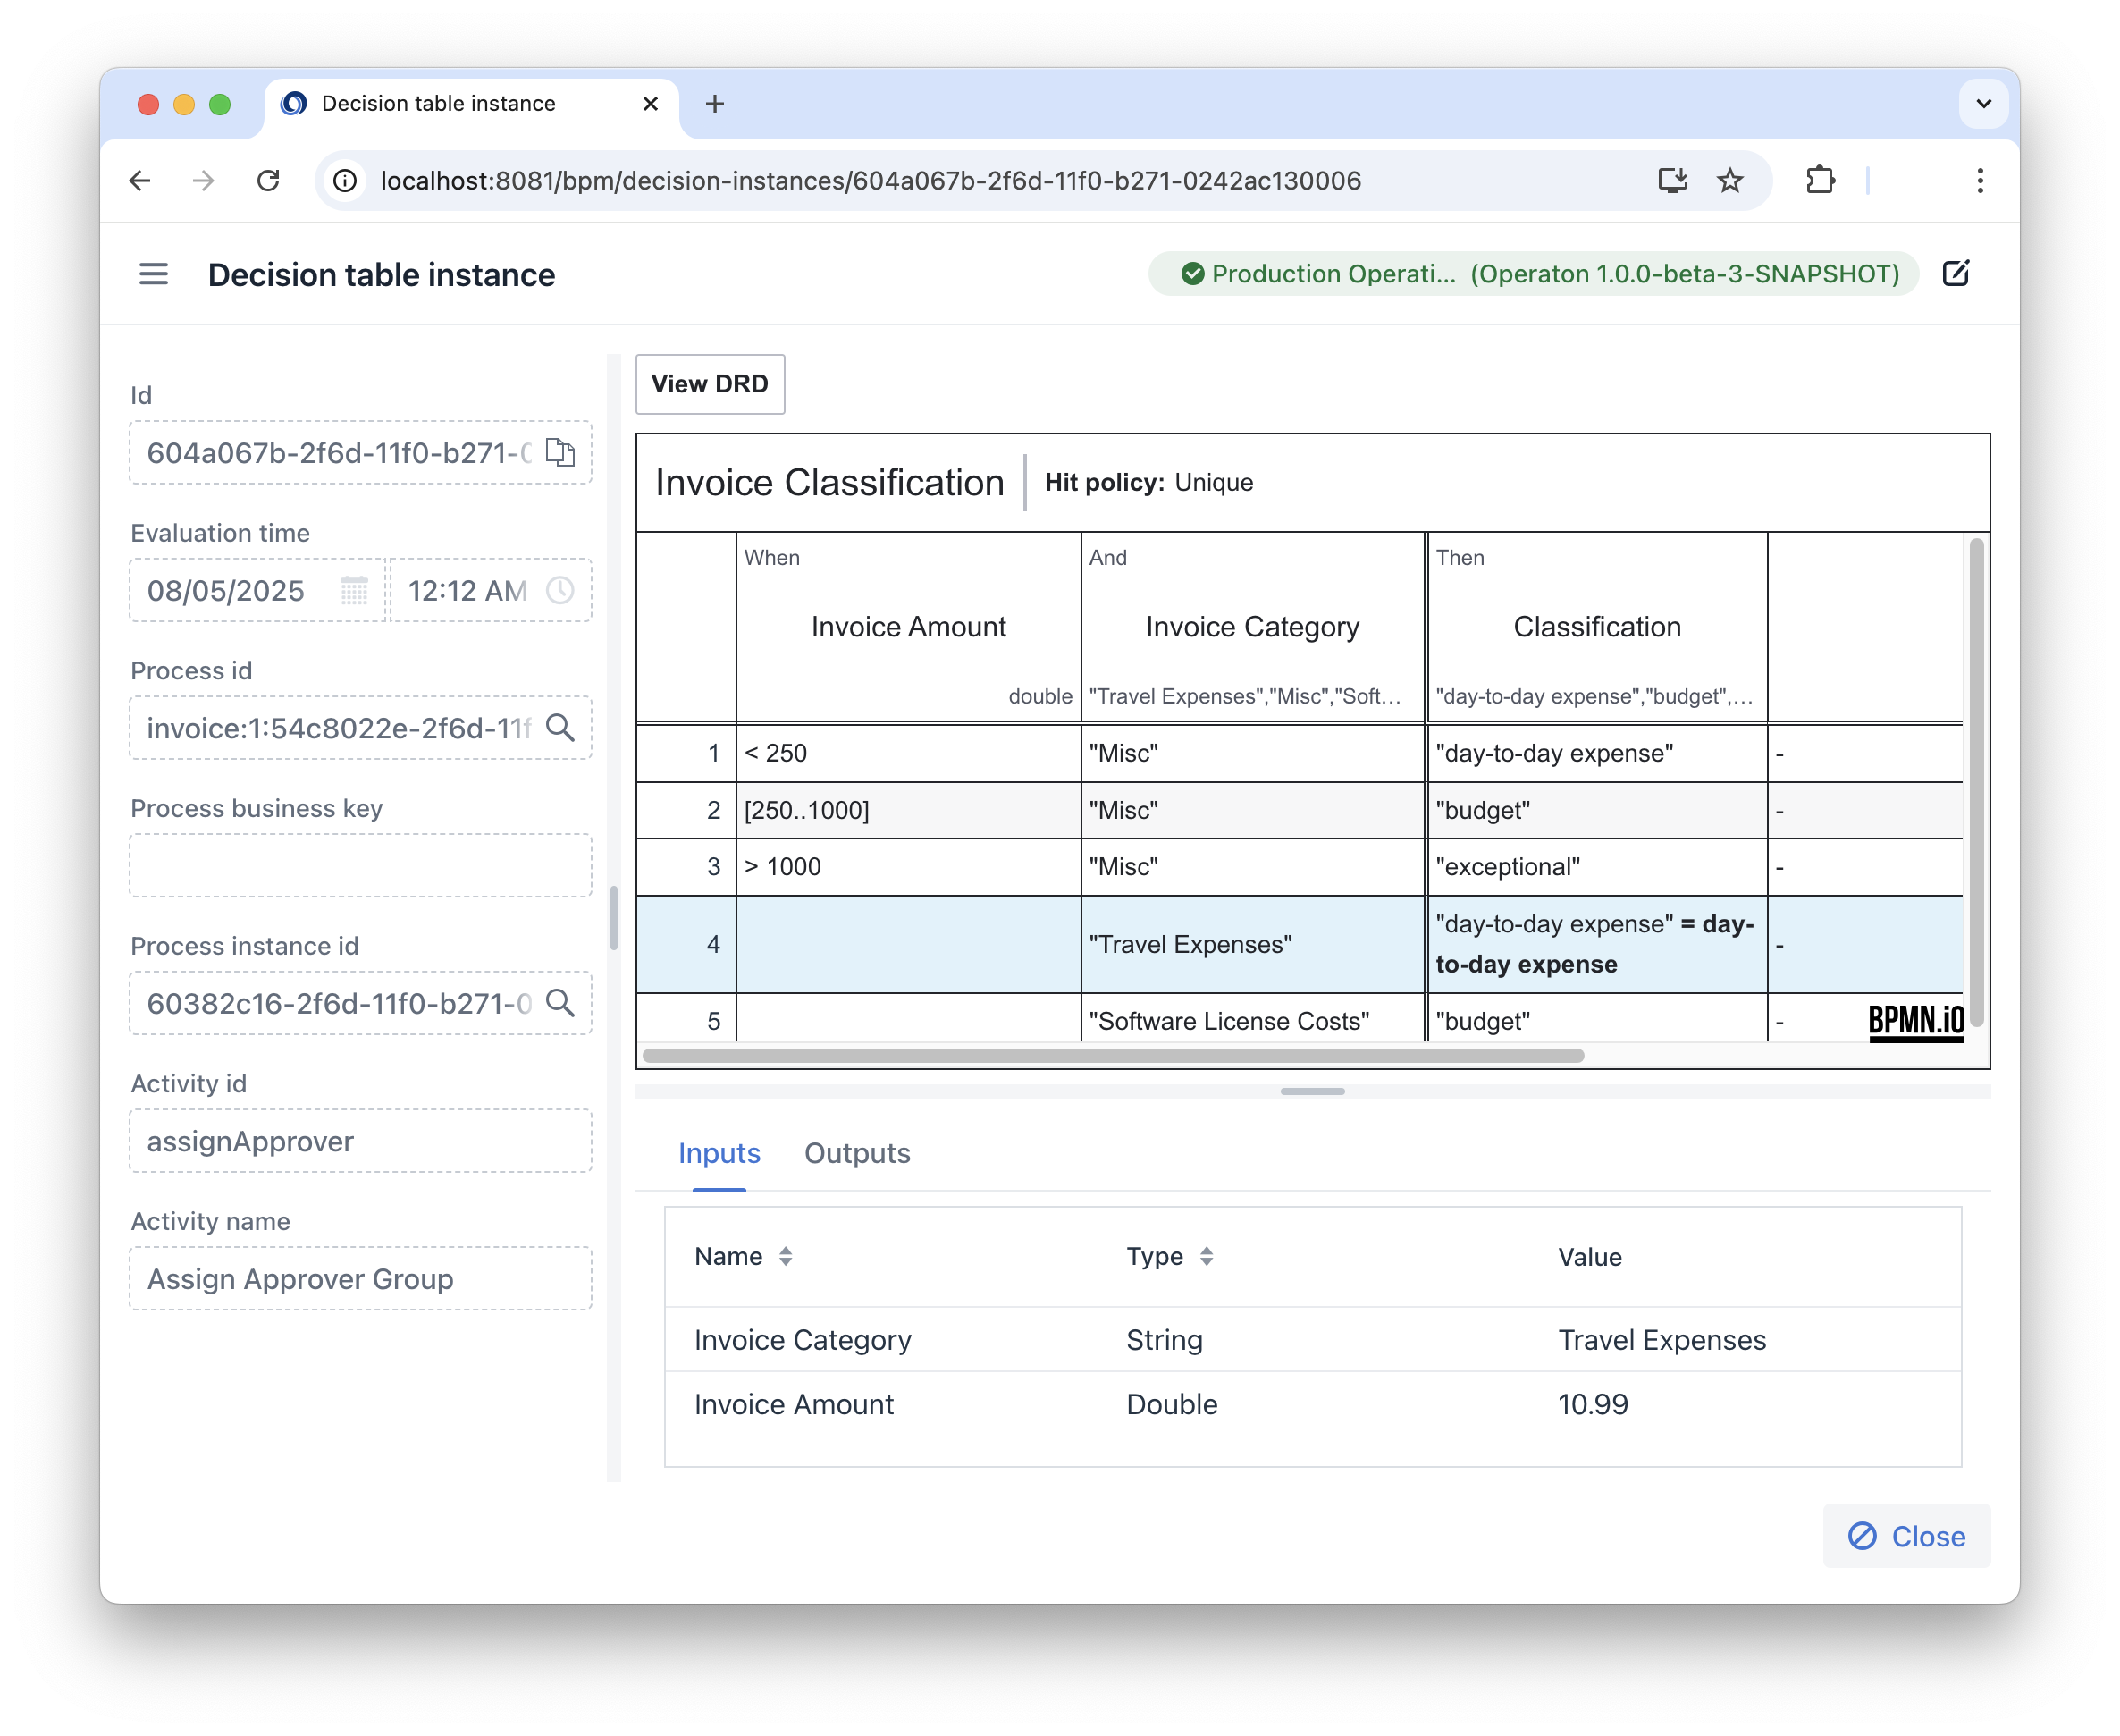Bookmark this page with the star

coord(1730,181)
